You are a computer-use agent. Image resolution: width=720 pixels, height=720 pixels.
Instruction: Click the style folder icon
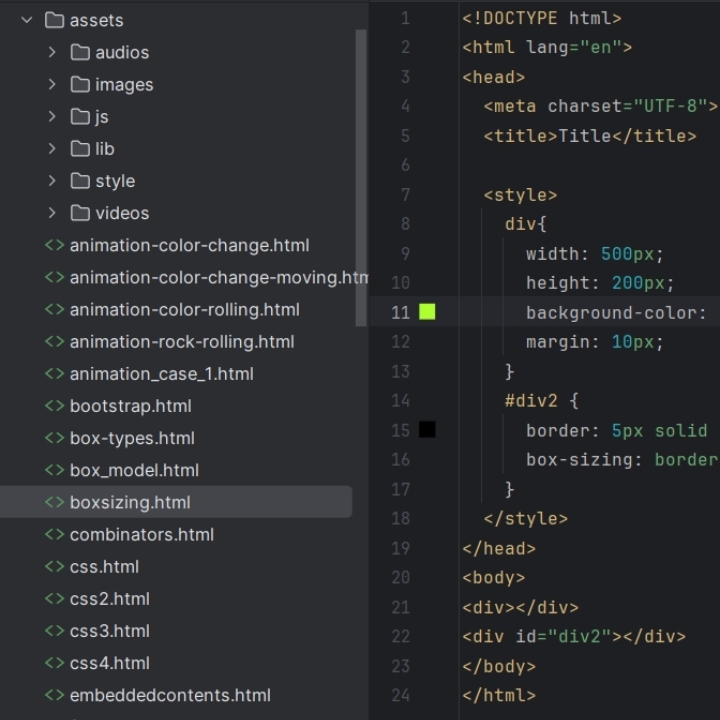[80, 181]
